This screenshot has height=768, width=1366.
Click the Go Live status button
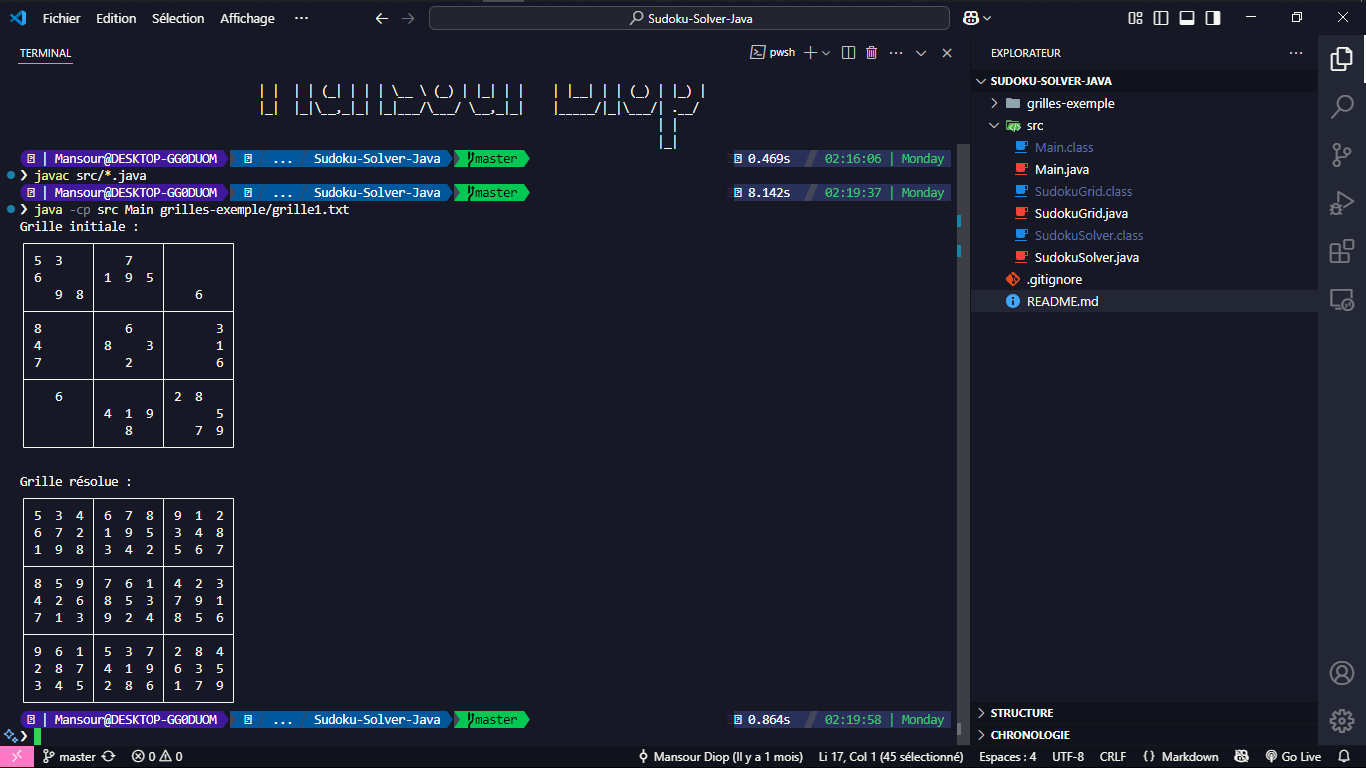pos(1293,757)
